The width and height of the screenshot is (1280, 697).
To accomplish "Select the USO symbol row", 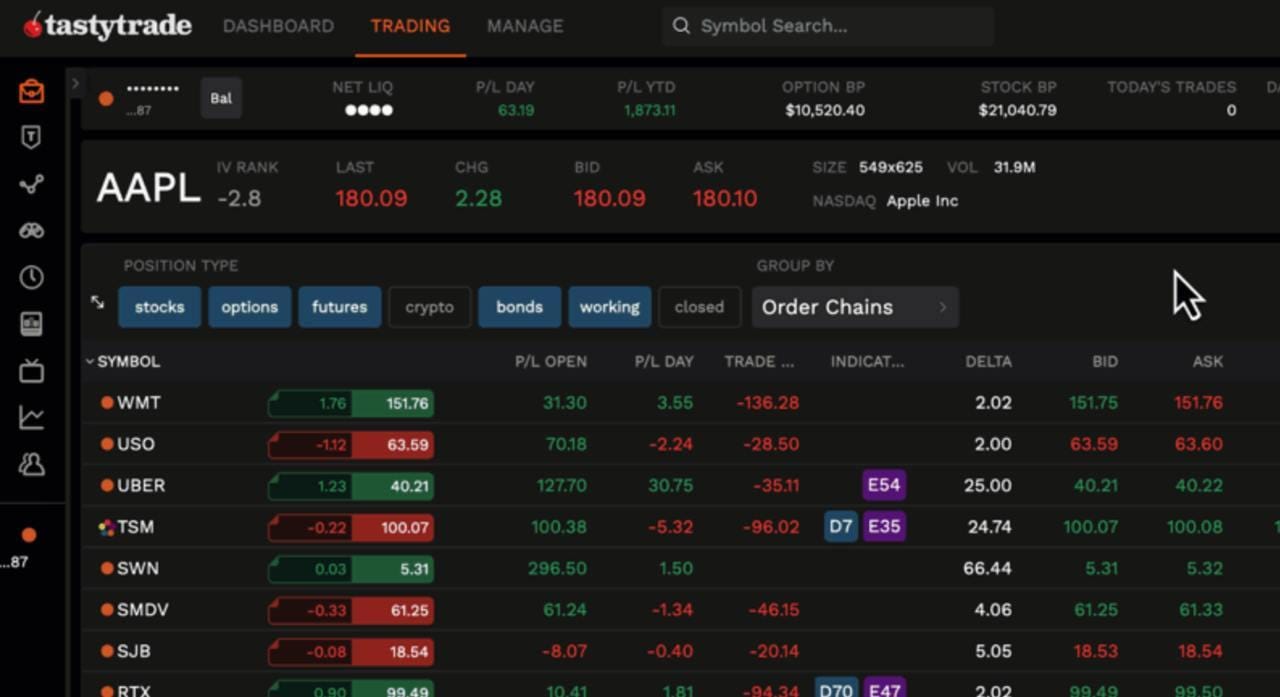I will click(680, 444).
